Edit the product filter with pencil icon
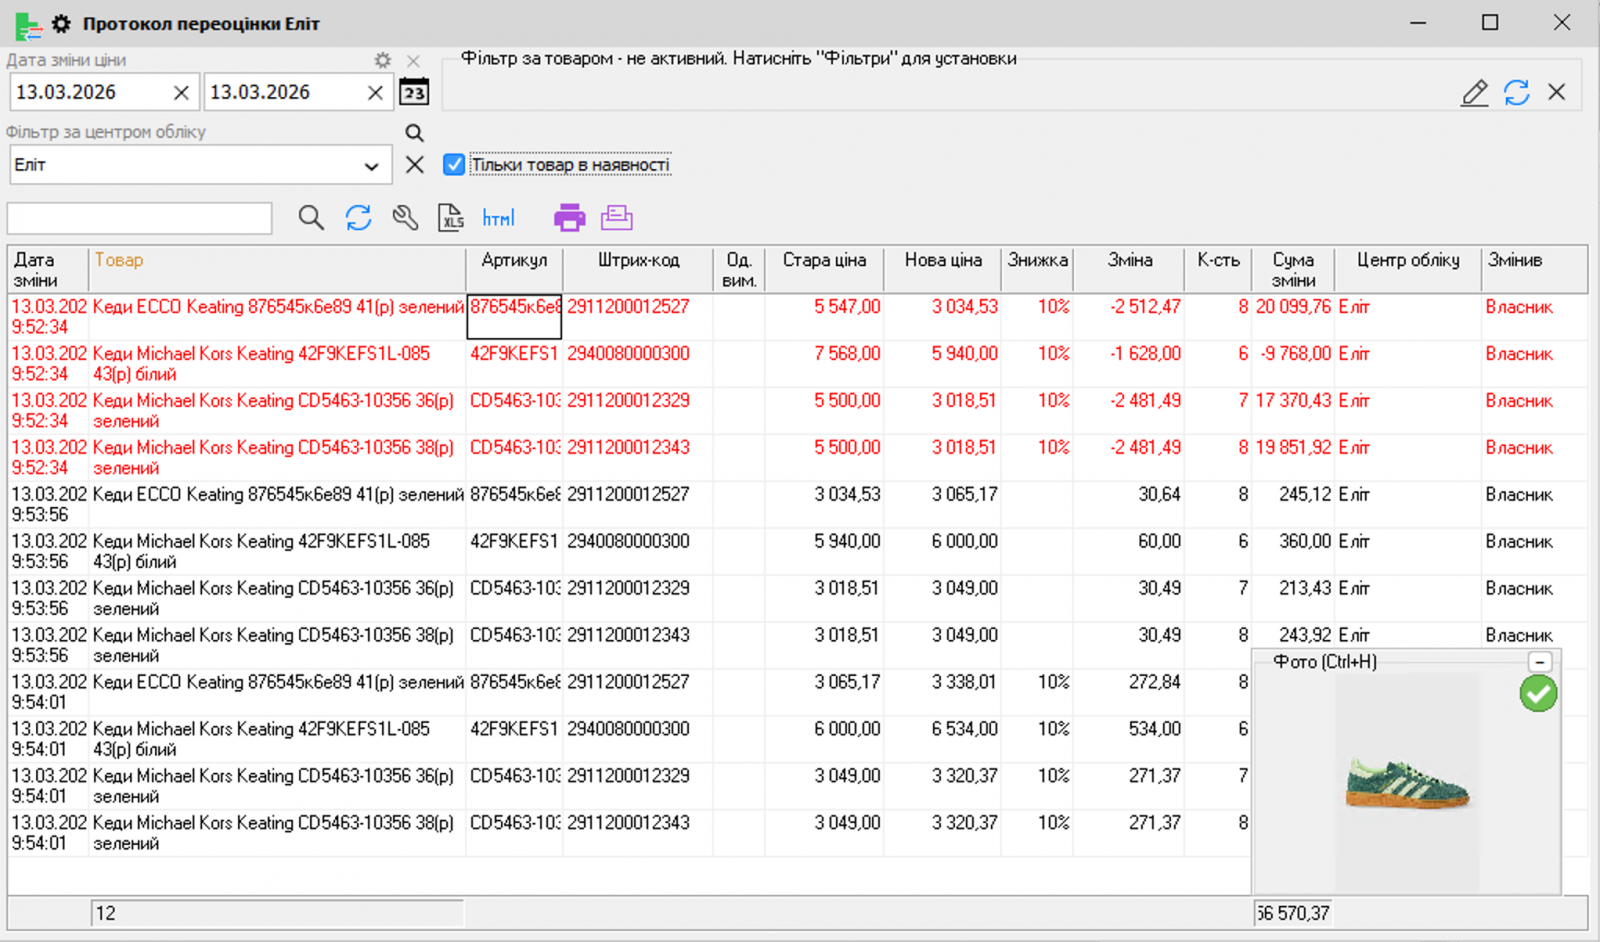 click(1474, 93)
